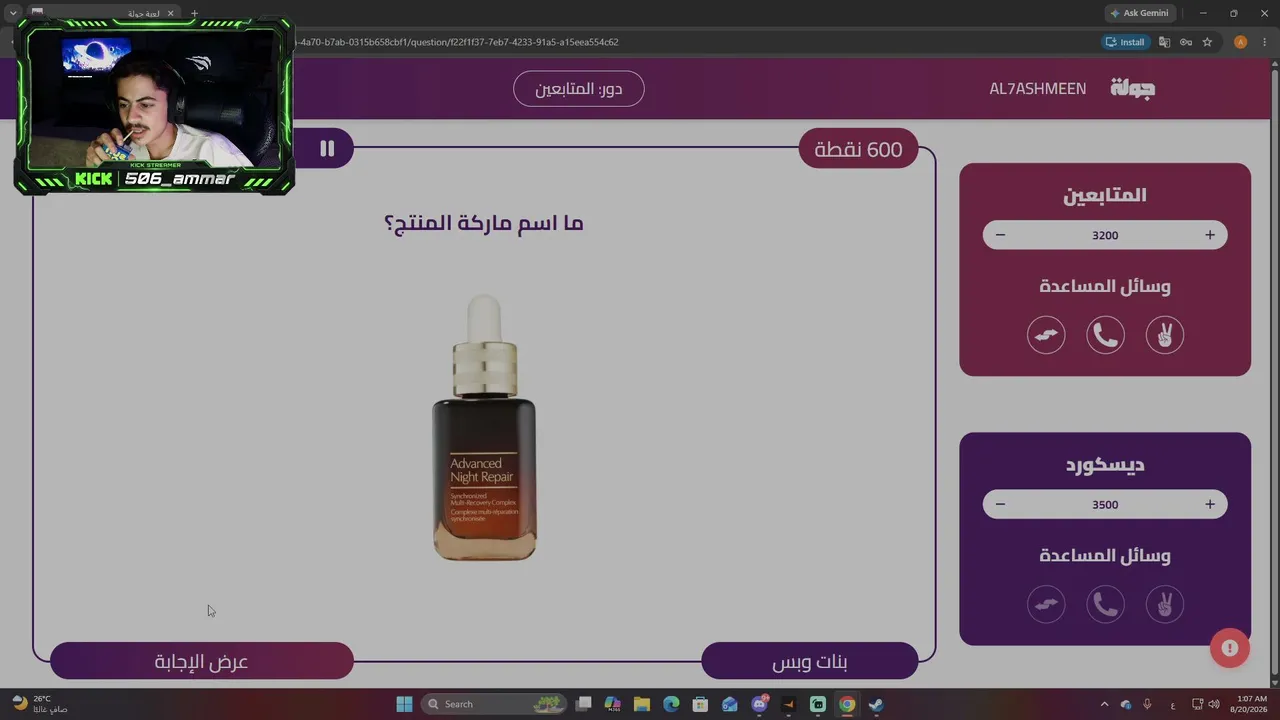Use the handshake helper for المتابعين team
The height and width of the screenshot is (720, 1280).
1046,335
